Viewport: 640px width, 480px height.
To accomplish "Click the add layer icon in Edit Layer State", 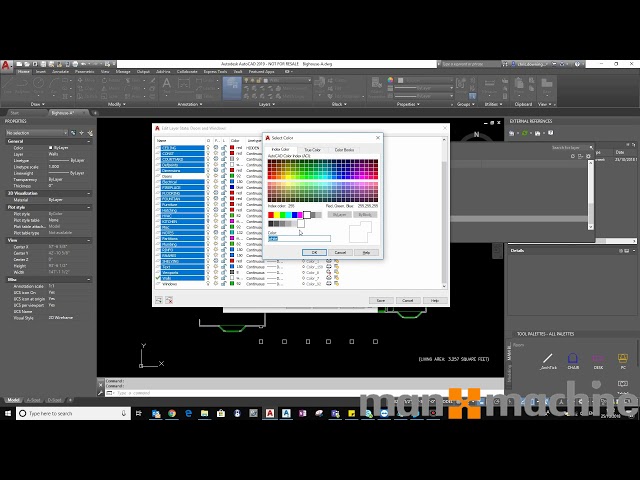I will [x=159, y=300].
